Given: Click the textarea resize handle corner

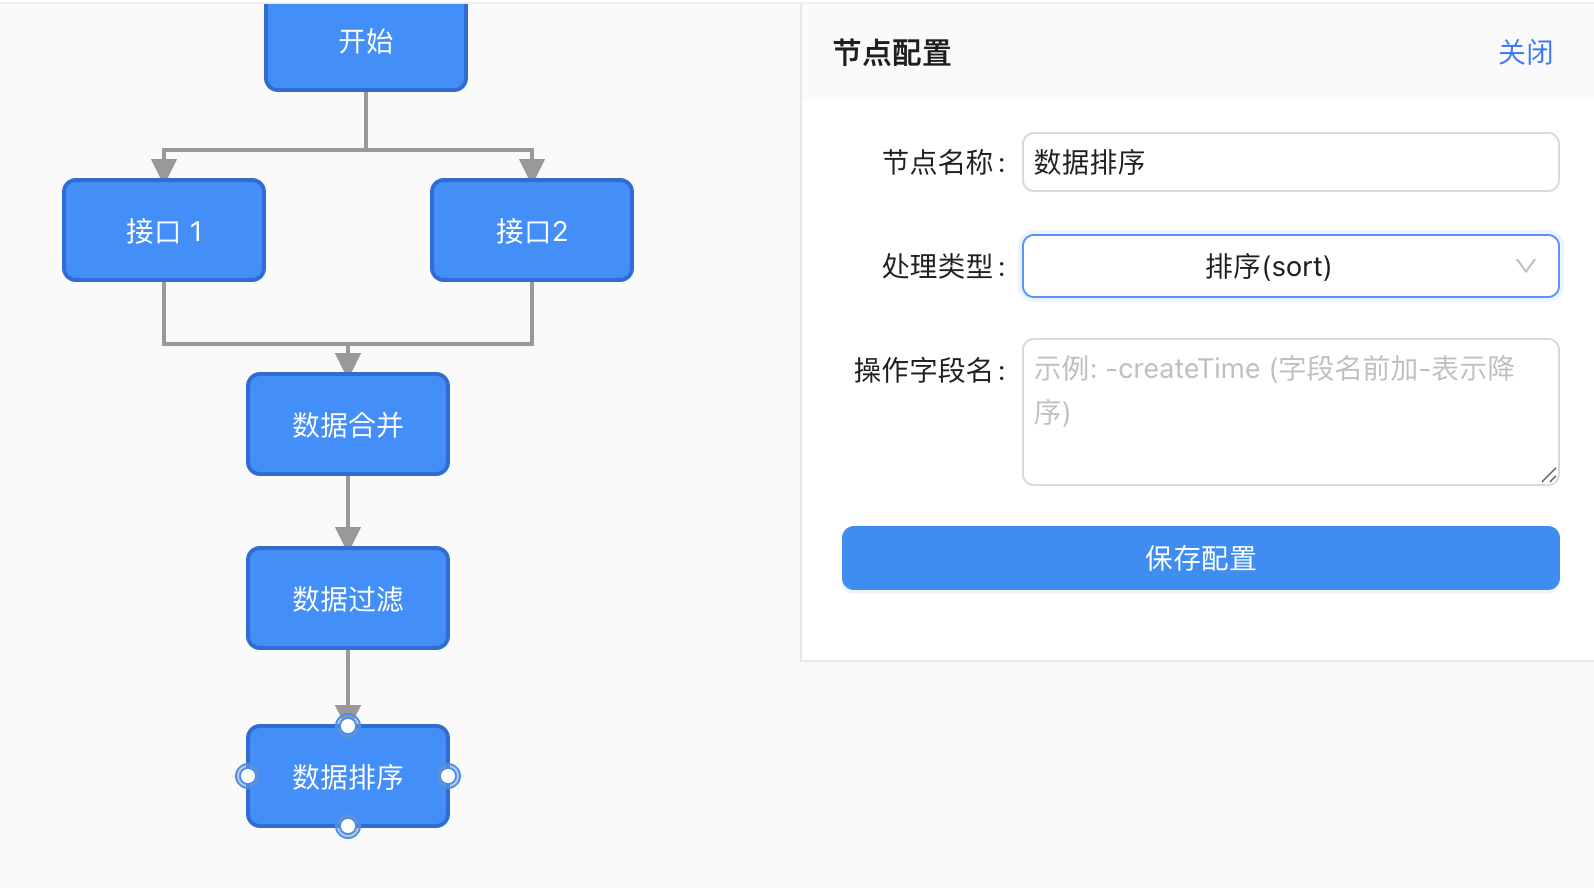Looking at the screenshot, I should 1549,476.
